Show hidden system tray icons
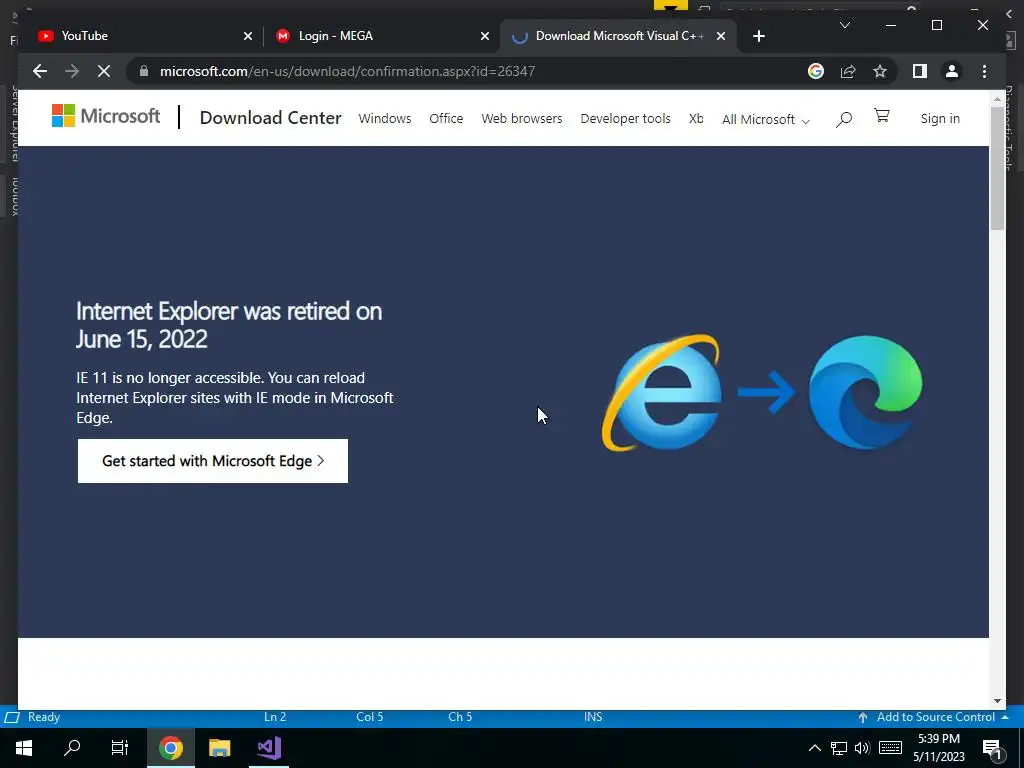Viewport: 1024px width, 768px height. point(814,748)
